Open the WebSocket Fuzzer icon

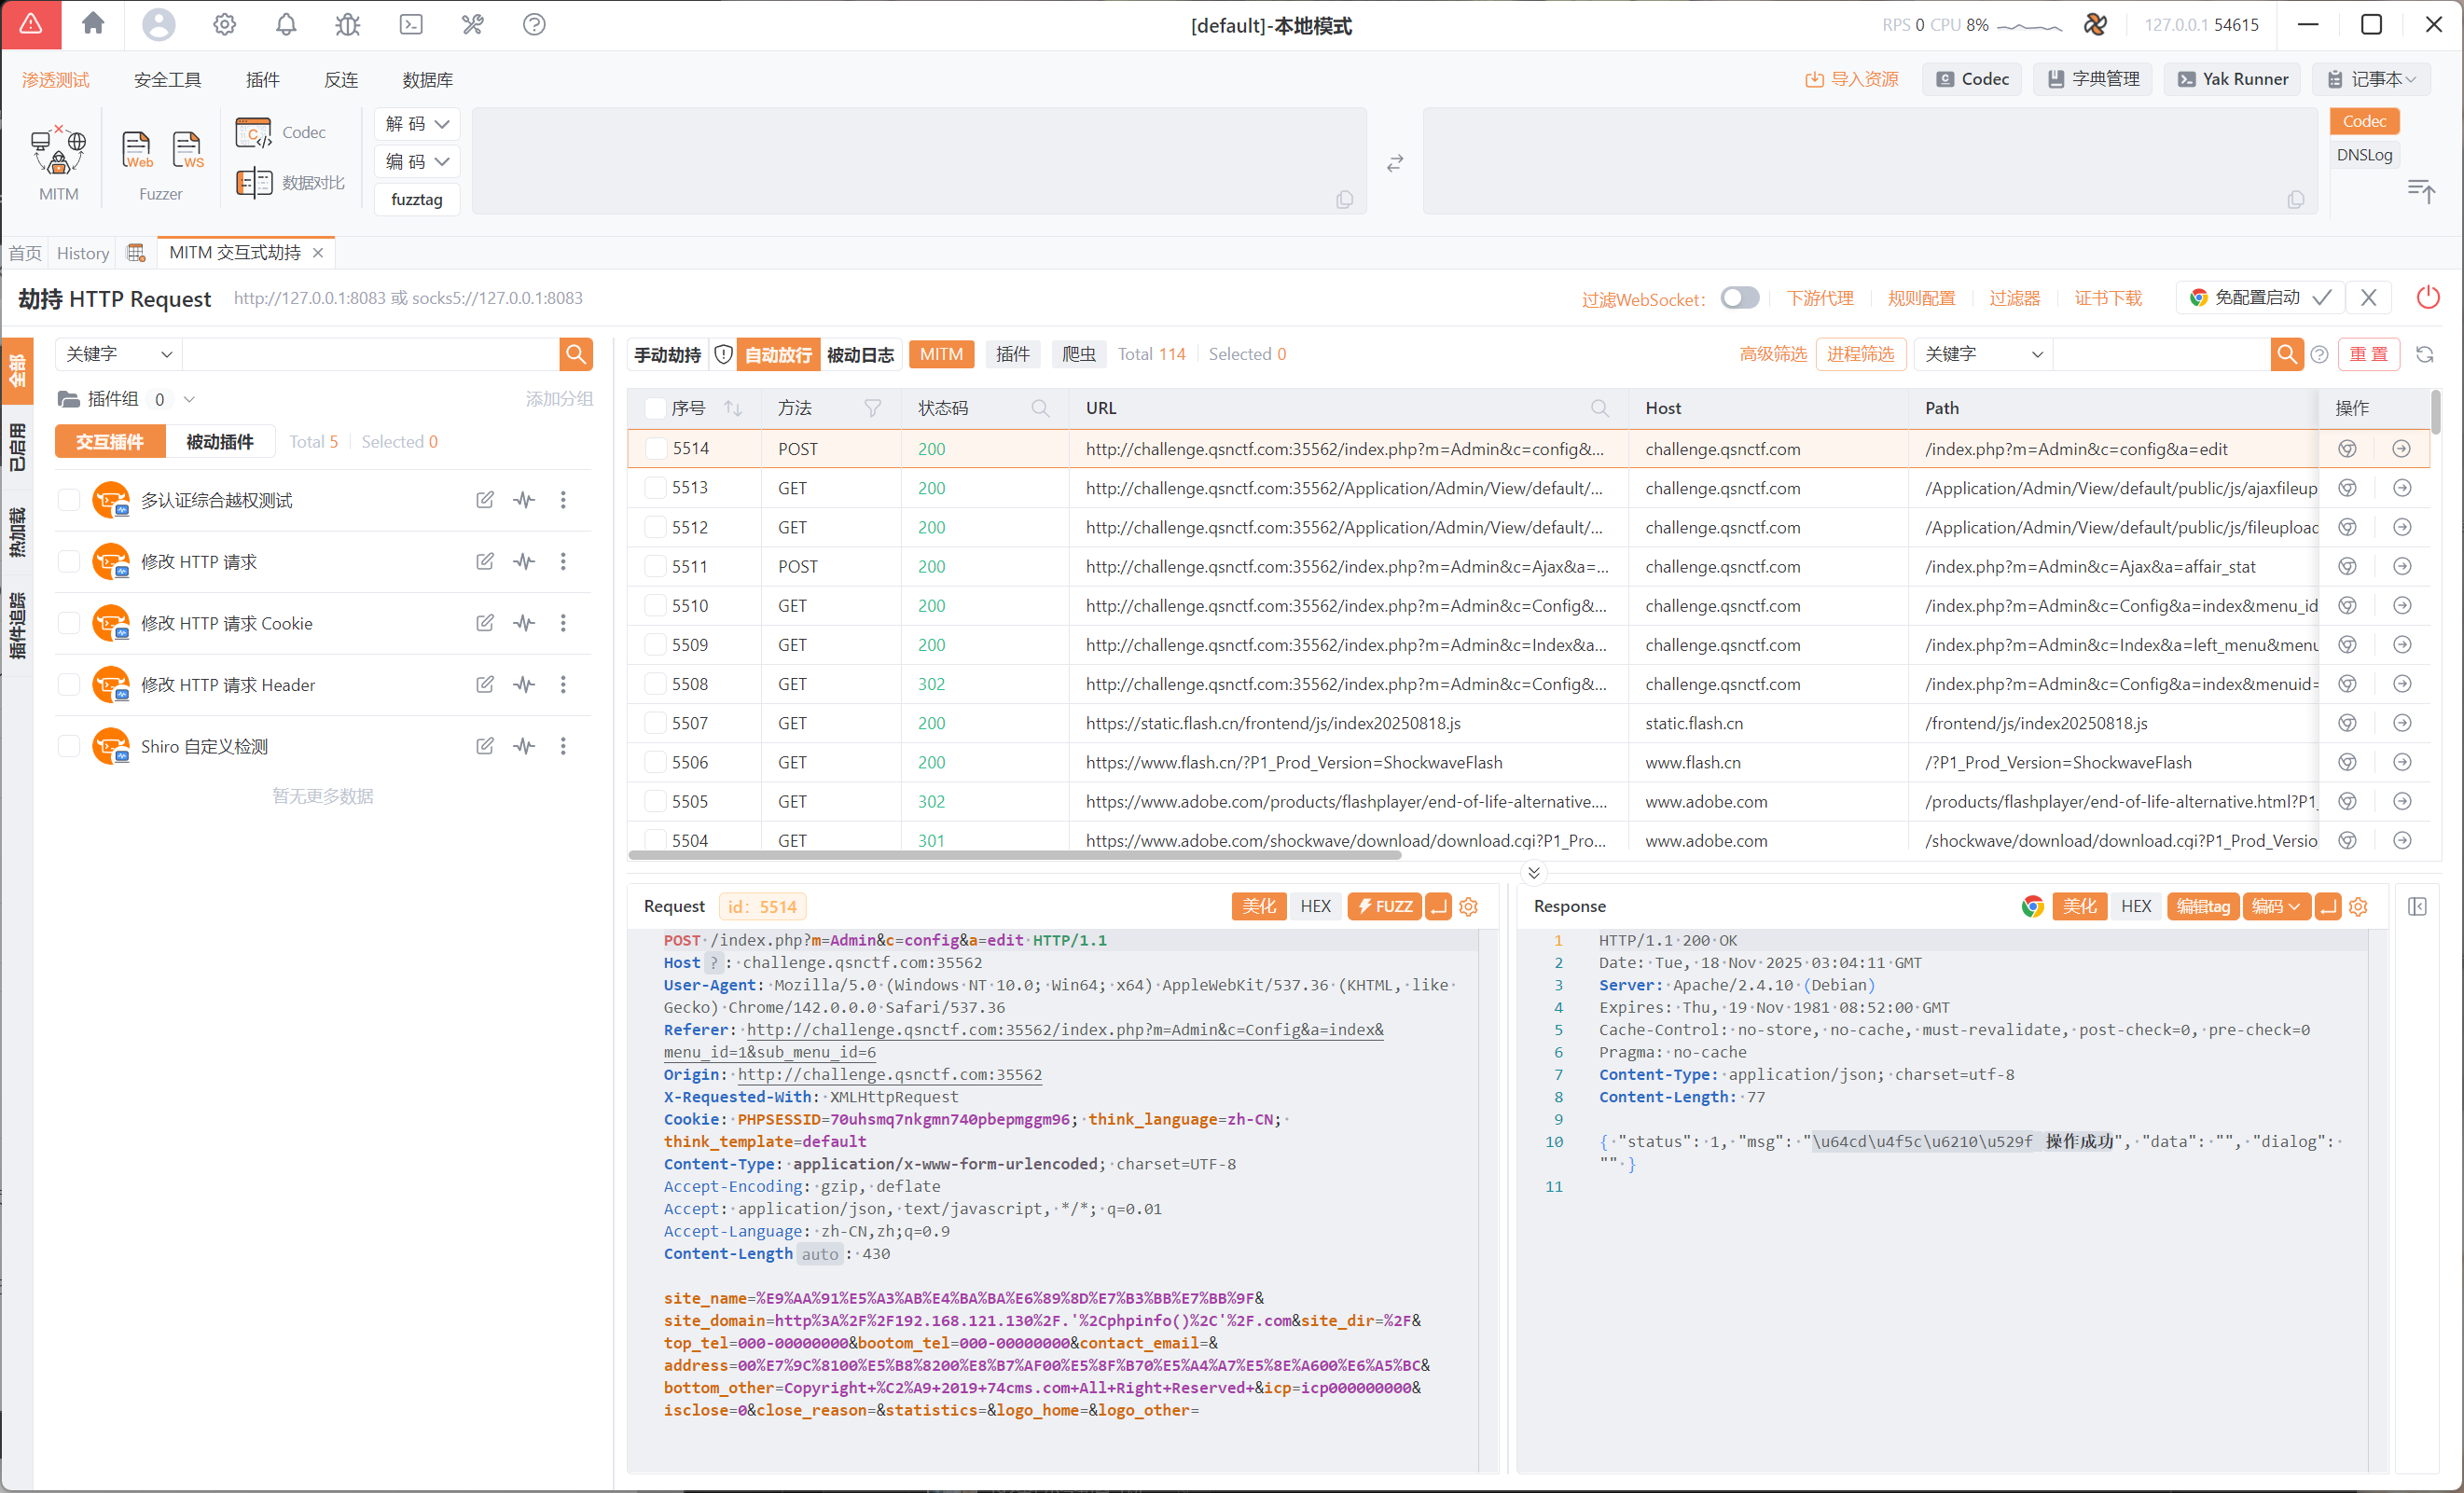(187, 150)
